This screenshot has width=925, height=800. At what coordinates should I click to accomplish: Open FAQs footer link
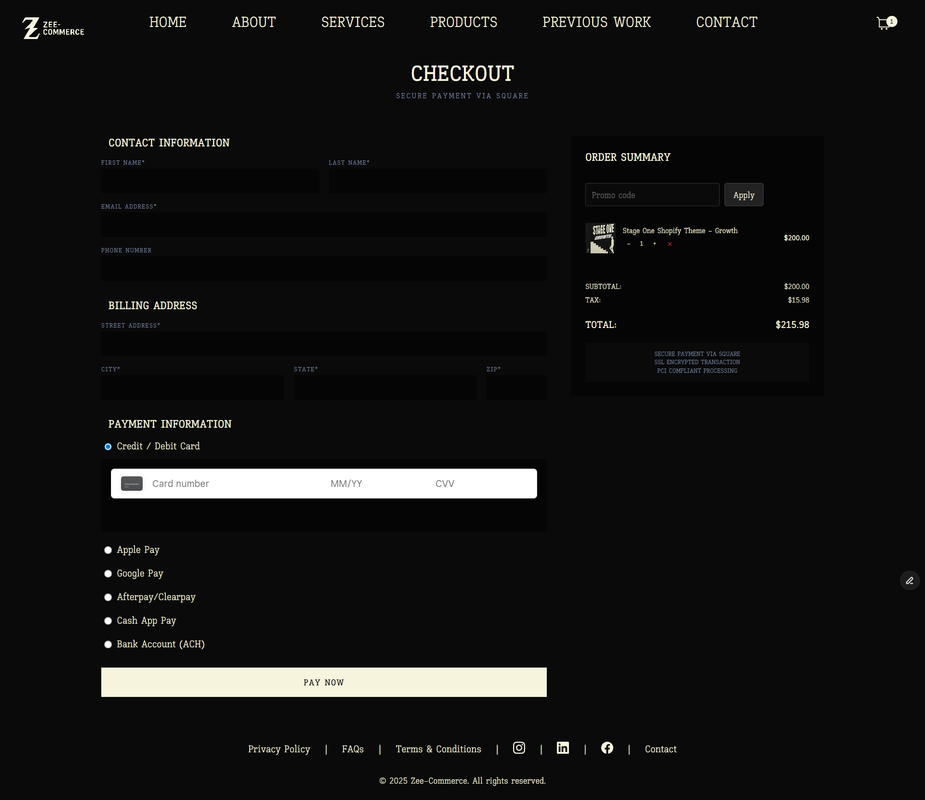point(353,749)
